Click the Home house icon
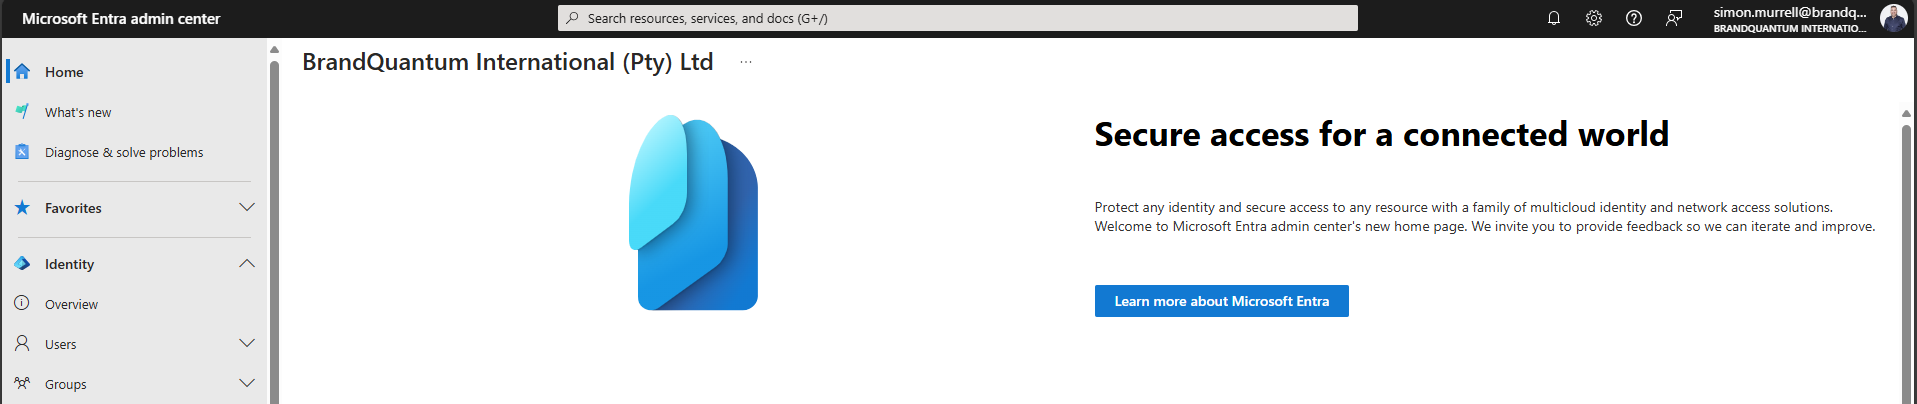Viewport: 1917px width, 404px height. pyautogui.click(x=22, y=72)
